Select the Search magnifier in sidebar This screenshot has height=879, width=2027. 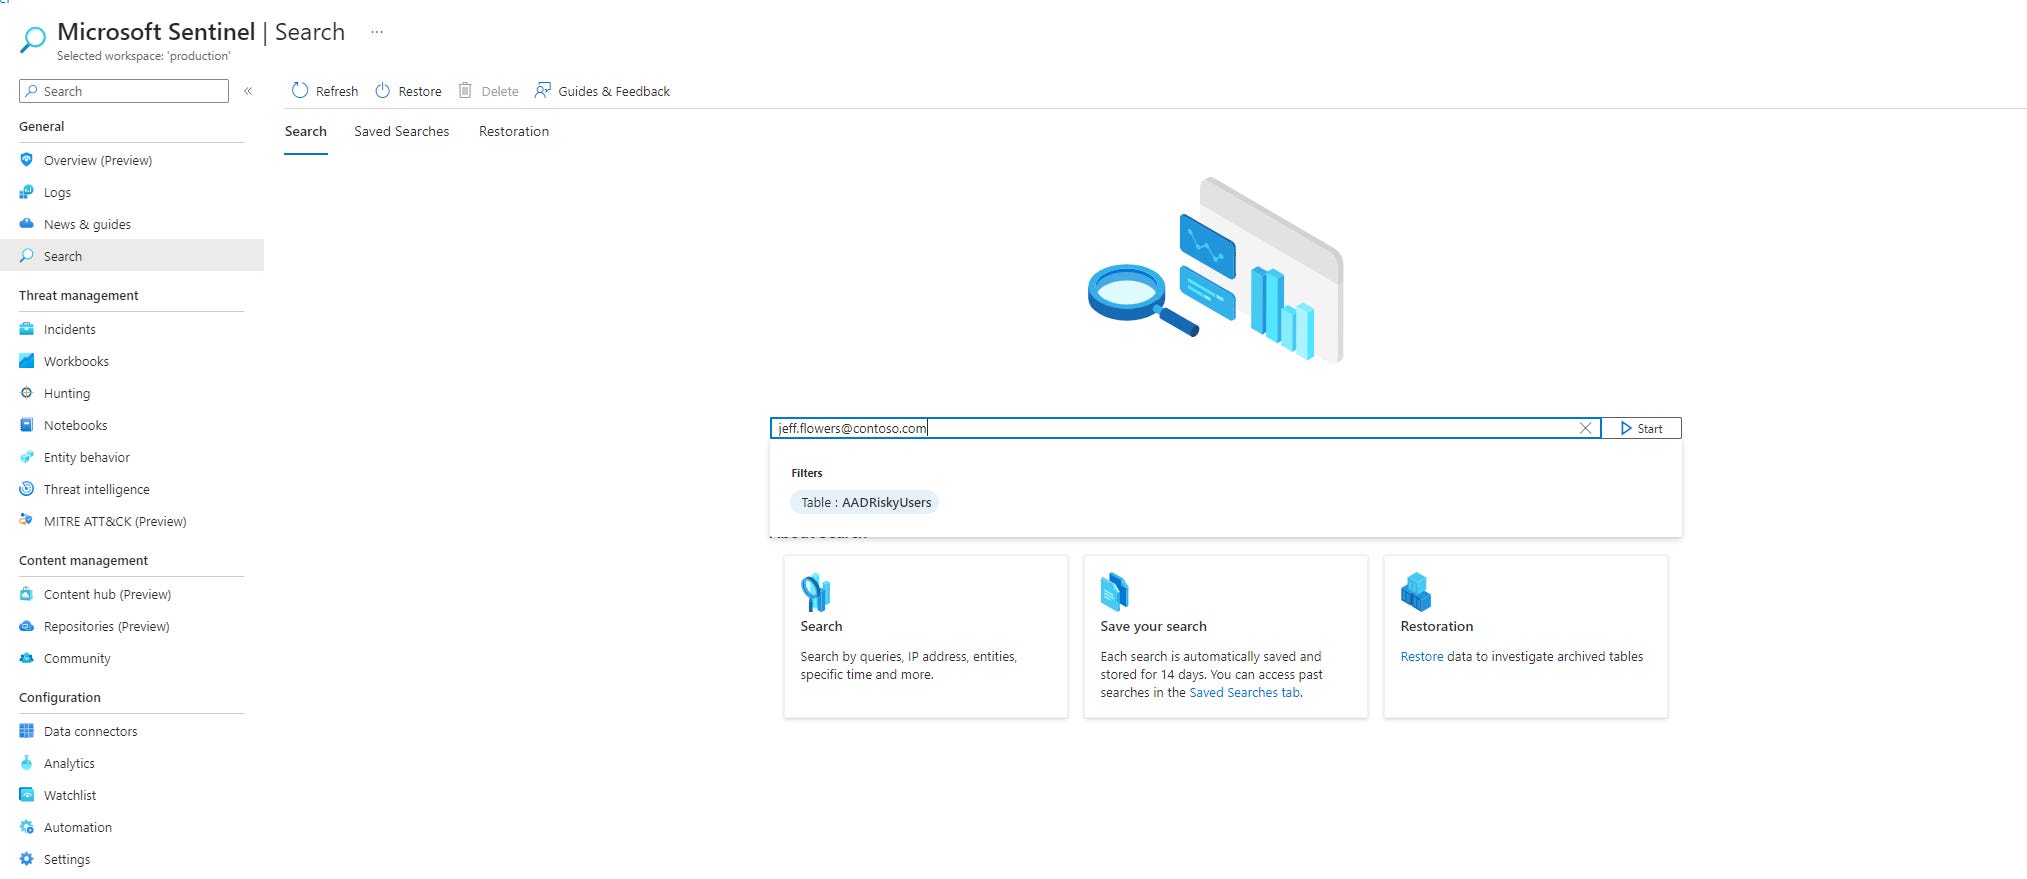(27, 256)
